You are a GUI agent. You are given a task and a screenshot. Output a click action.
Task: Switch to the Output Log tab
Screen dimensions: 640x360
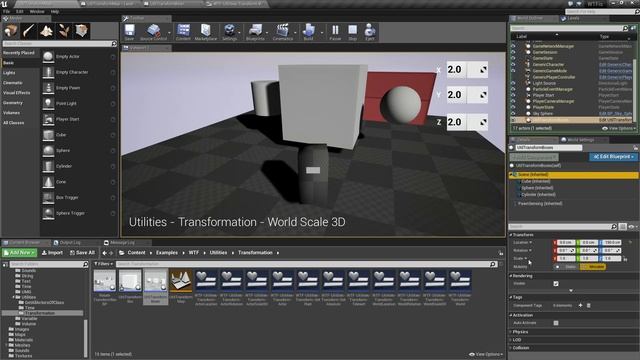pos(70,242)
